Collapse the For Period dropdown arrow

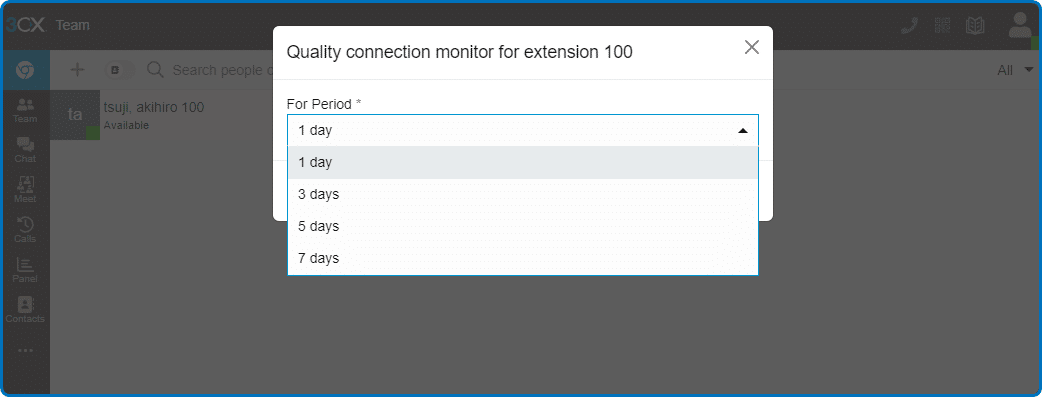click(743, 130)
